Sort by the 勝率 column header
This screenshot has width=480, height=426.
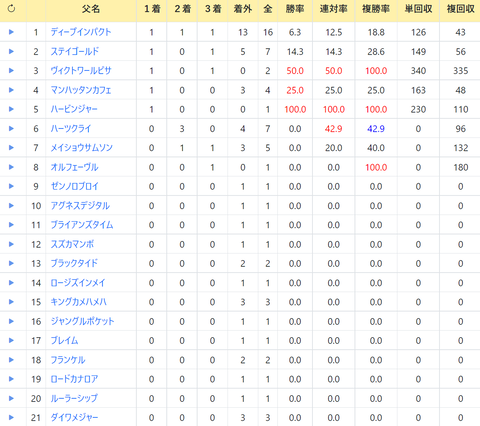(295, 9)
